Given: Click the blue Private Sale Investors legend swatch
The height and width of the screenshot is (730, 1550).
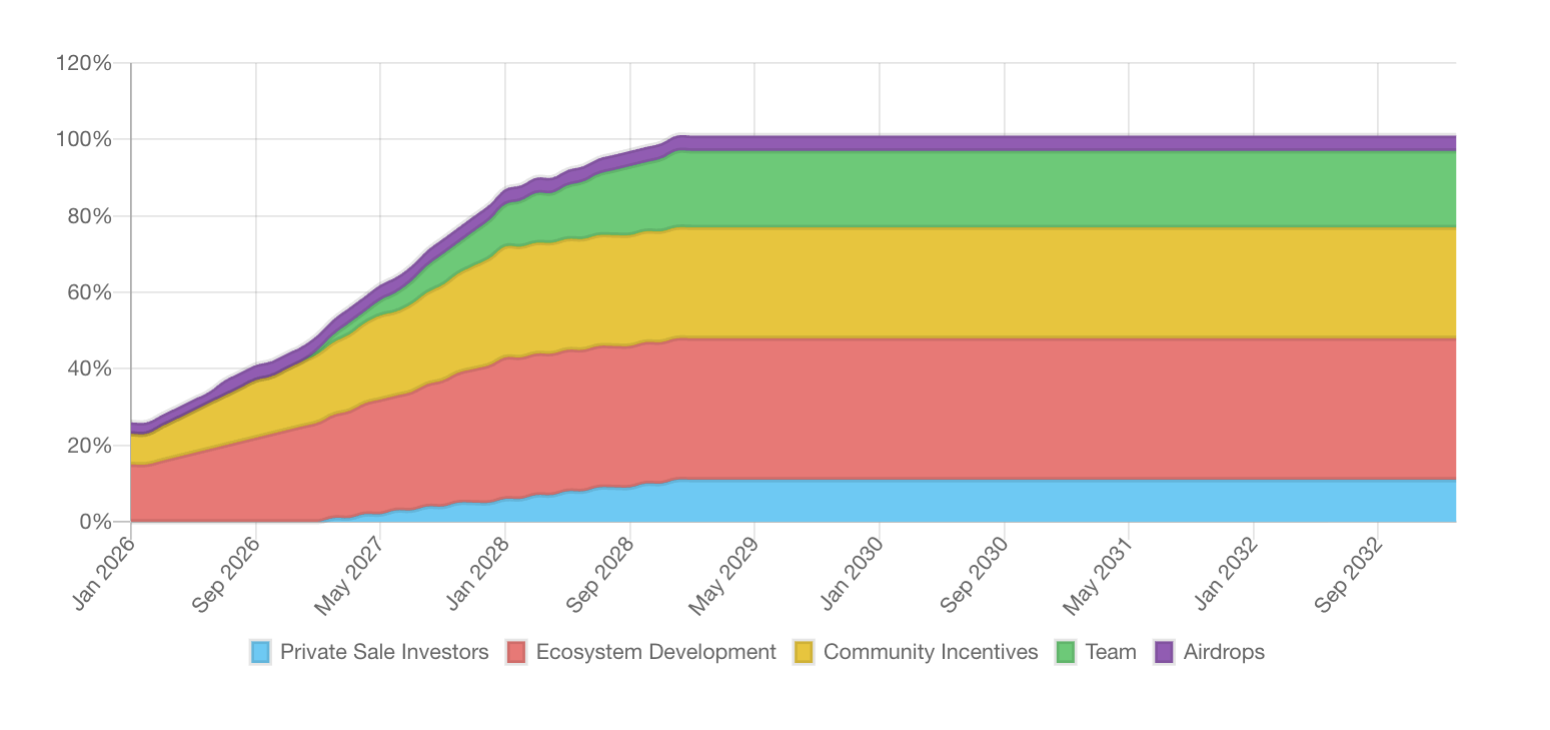Looking at the screenshot, I should coord(261,653).
